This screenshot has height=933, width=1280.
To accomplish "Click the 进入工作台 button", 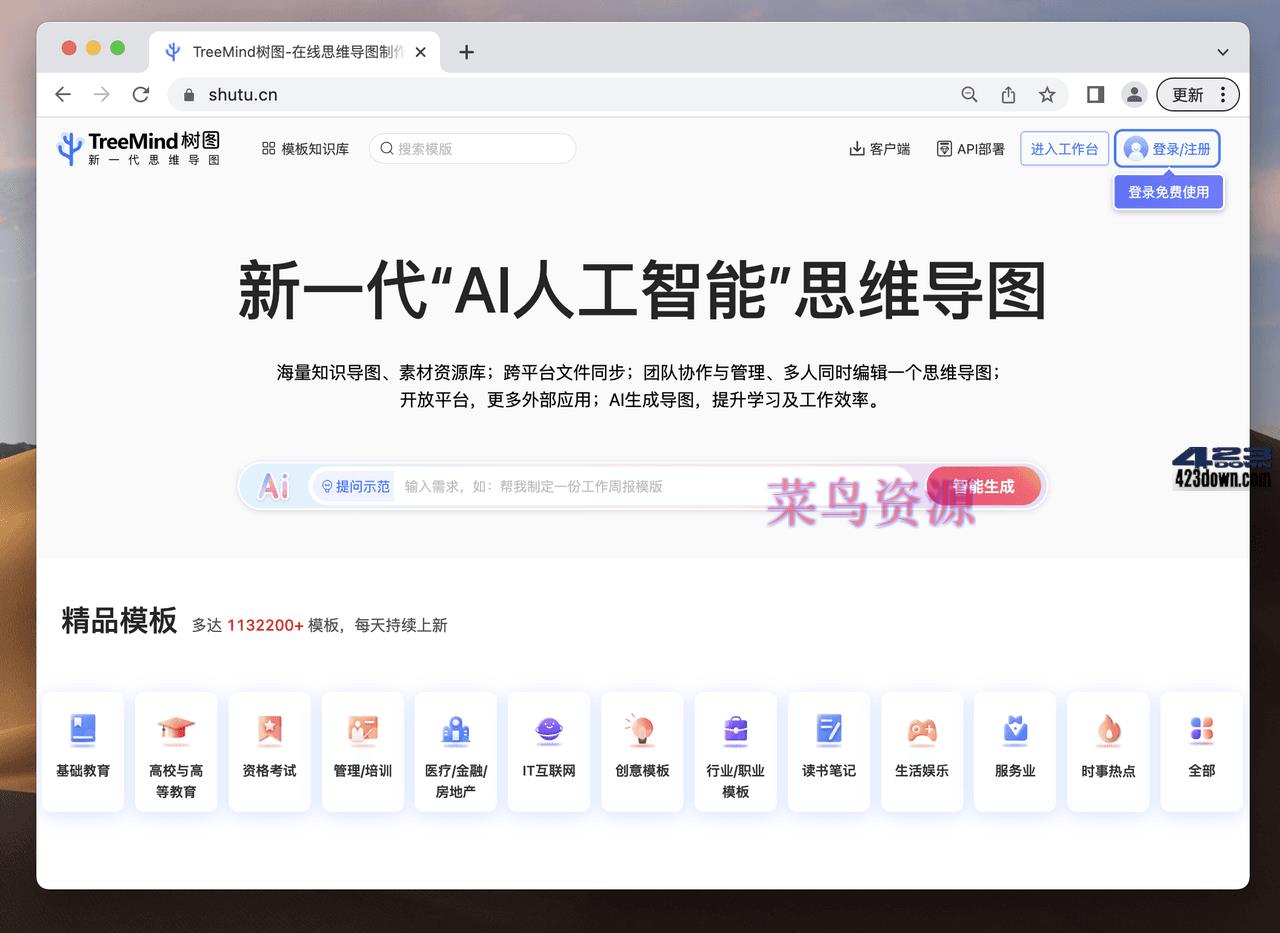I will (x=1064, y=147).
